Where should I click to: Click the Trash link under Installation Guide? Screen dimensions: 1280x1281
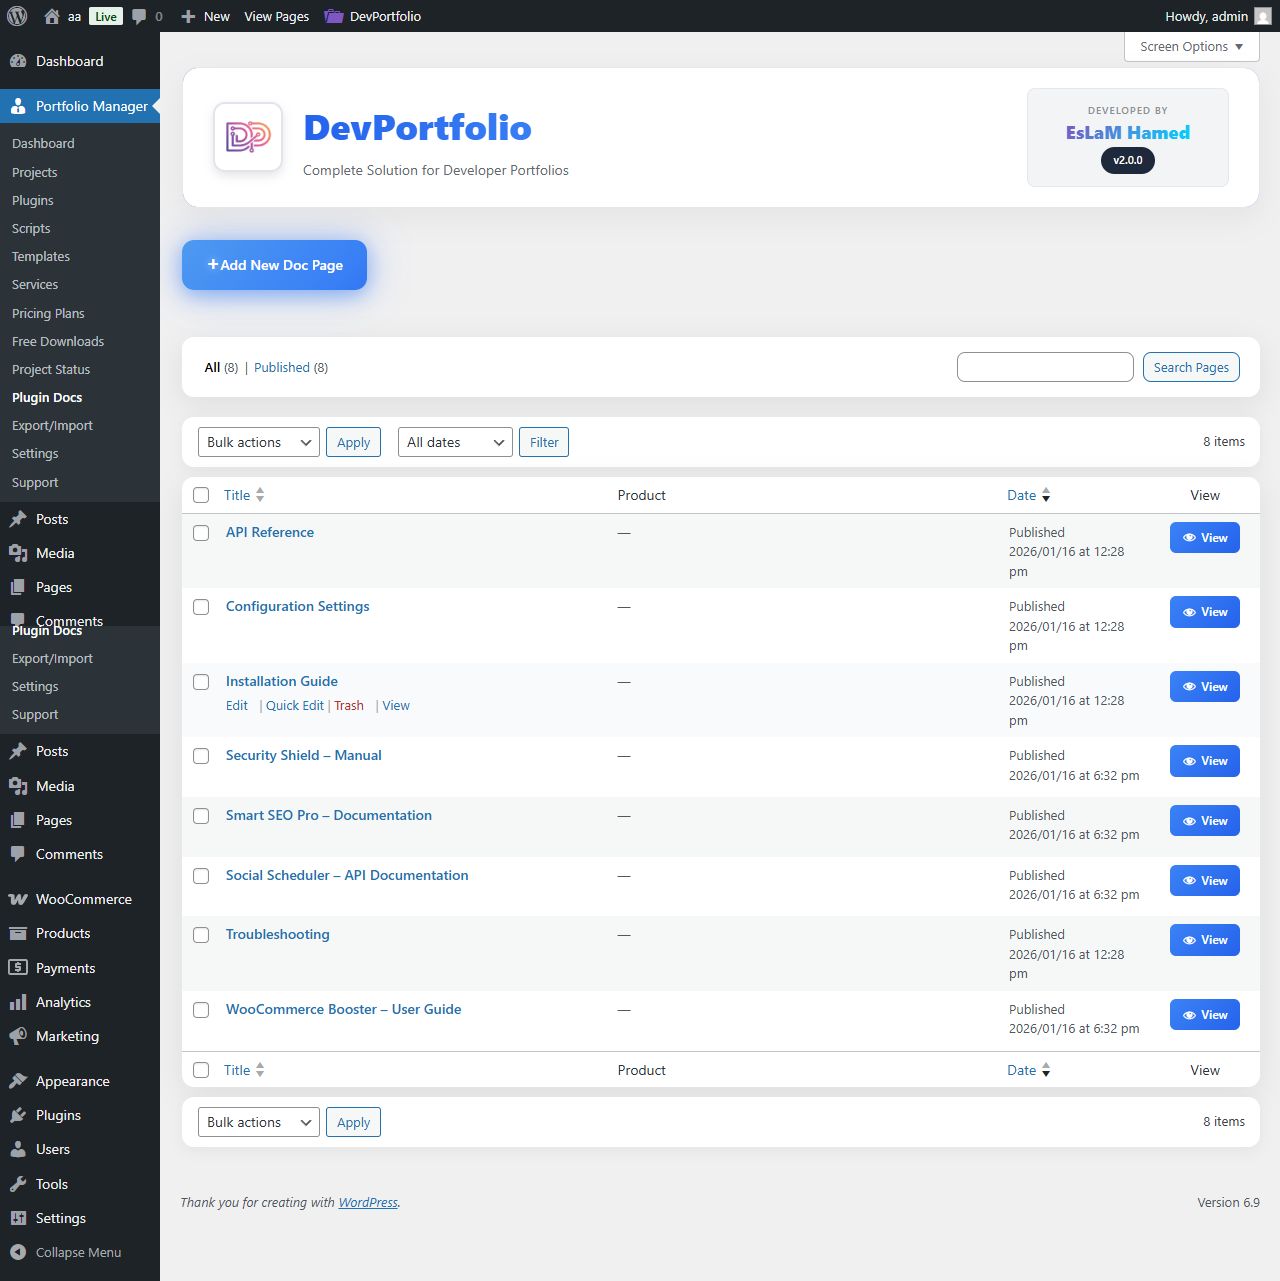tap(349, 705)
